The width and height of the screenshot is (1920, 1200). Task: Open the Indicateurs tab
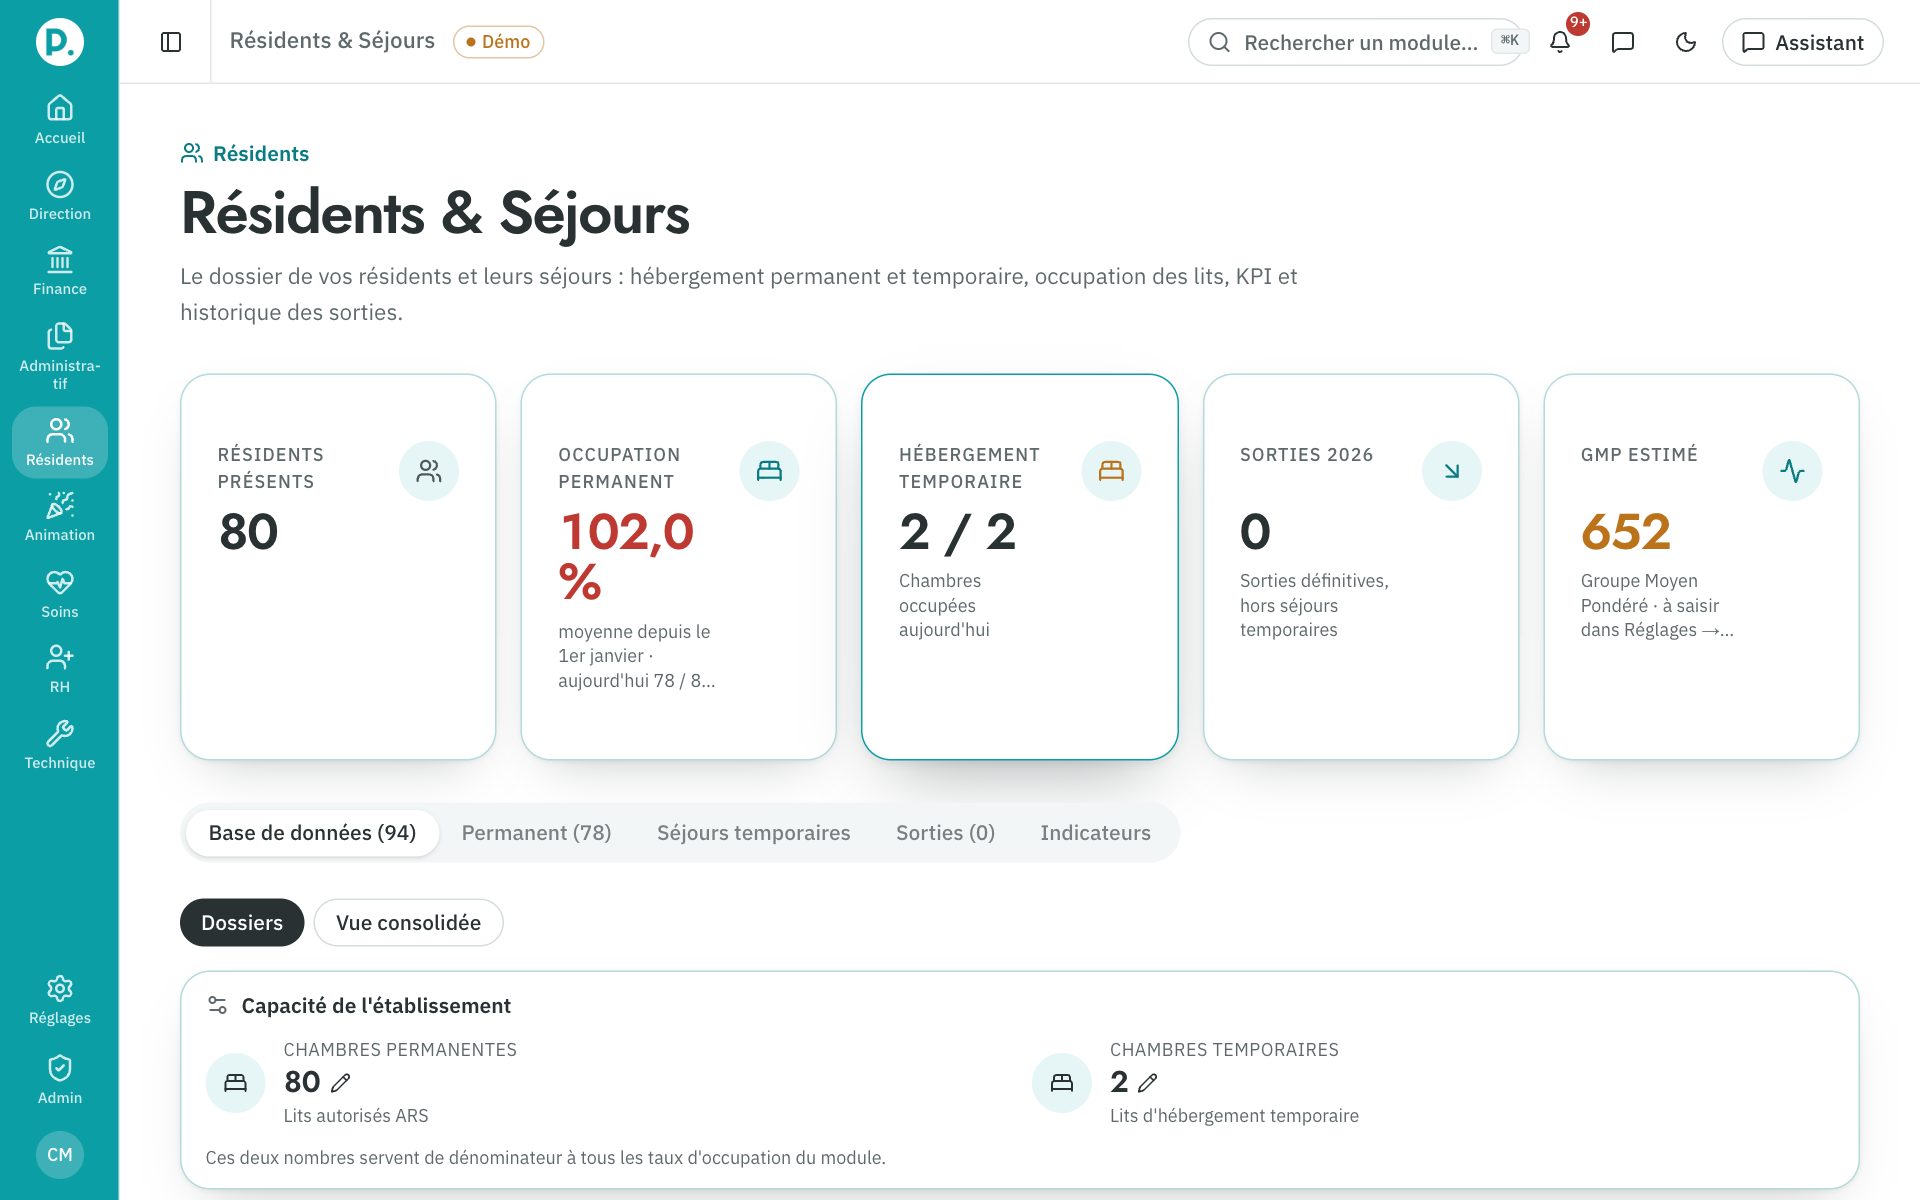click(1095, 833)
